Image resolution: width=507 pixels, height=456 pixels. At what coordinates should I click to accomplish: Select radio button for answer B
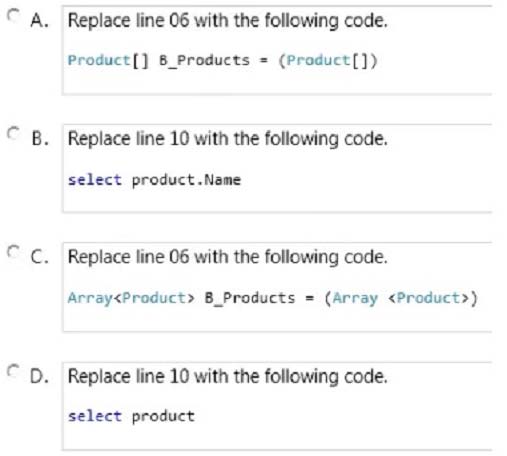(13, 133)
